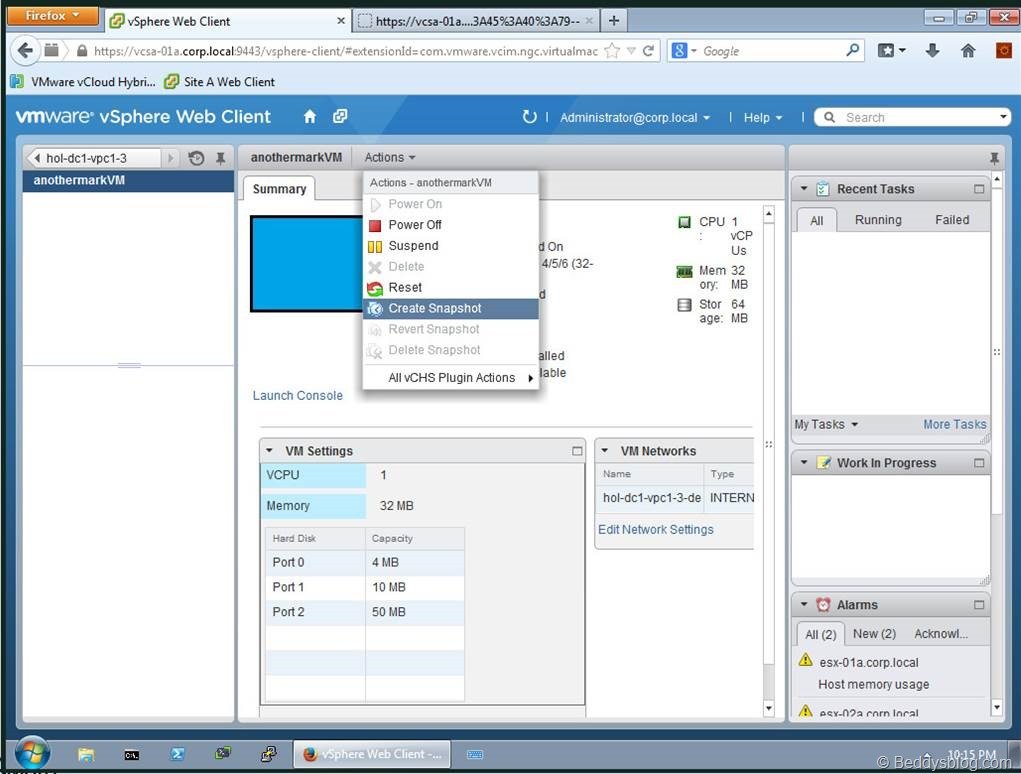Select Suspend from Actions menu
Image resolution: width=1021 pixels, height=774 pixels.
point(451,246)
